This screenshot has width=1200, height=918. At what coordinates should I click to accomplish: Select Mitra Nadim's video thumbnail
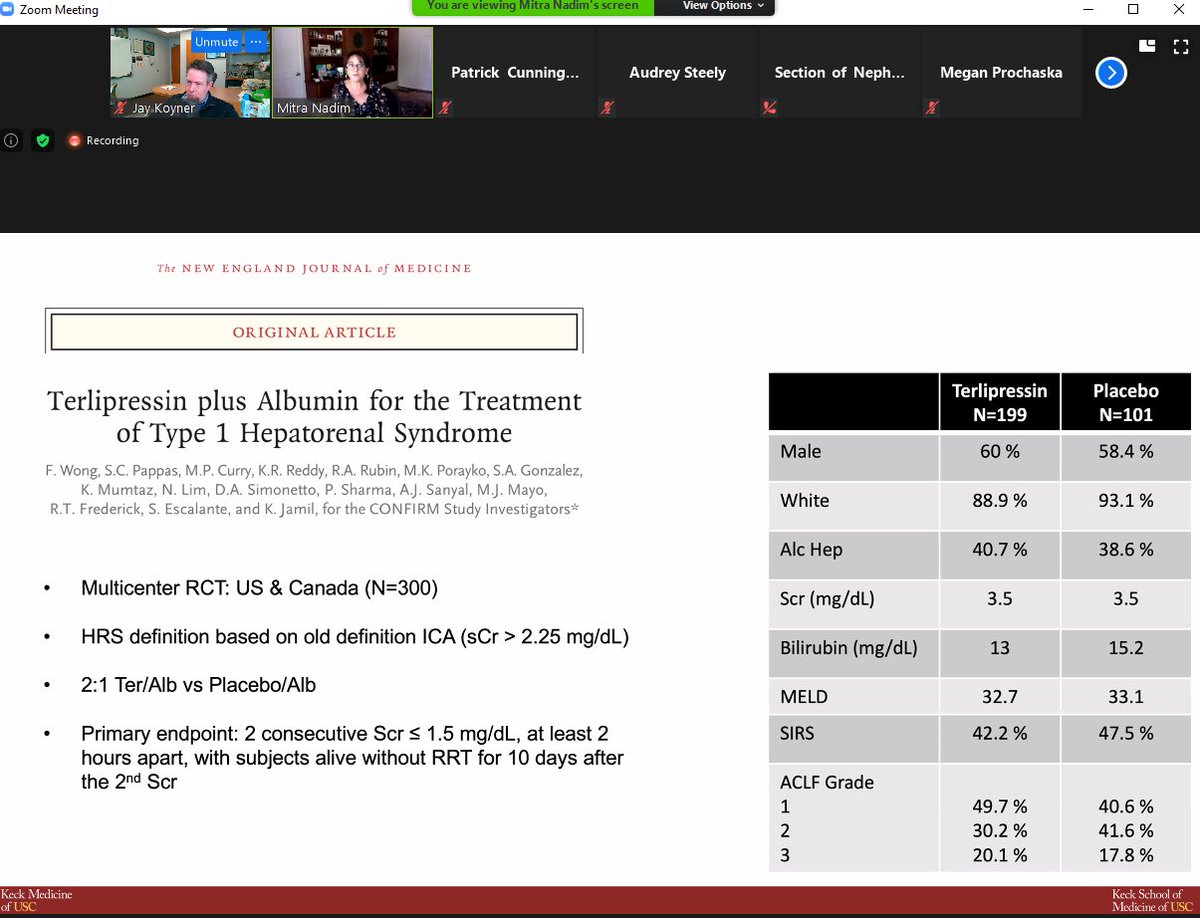click(353, 73)
